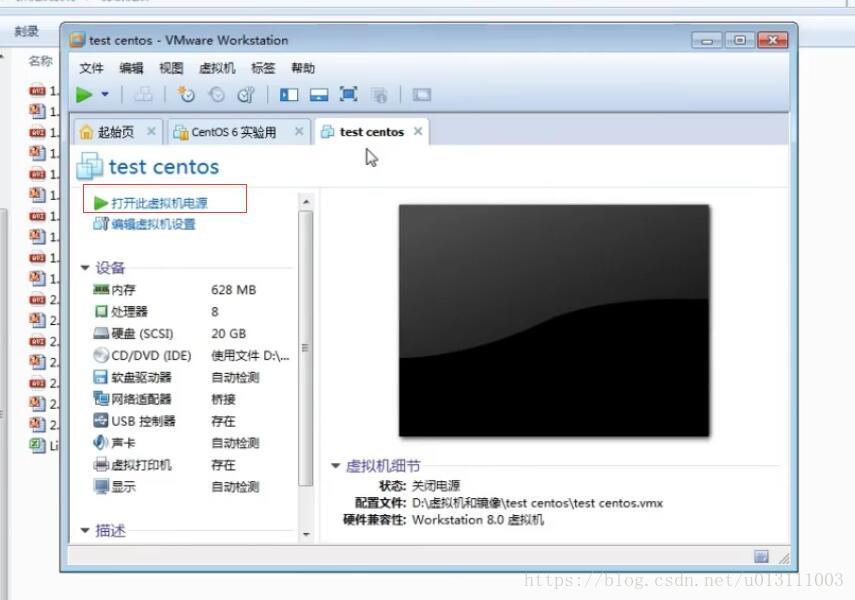The width and height of the screenshot is (855, 600).
Task: Click the 关闭电源 status text
Action: pos(436,485)
